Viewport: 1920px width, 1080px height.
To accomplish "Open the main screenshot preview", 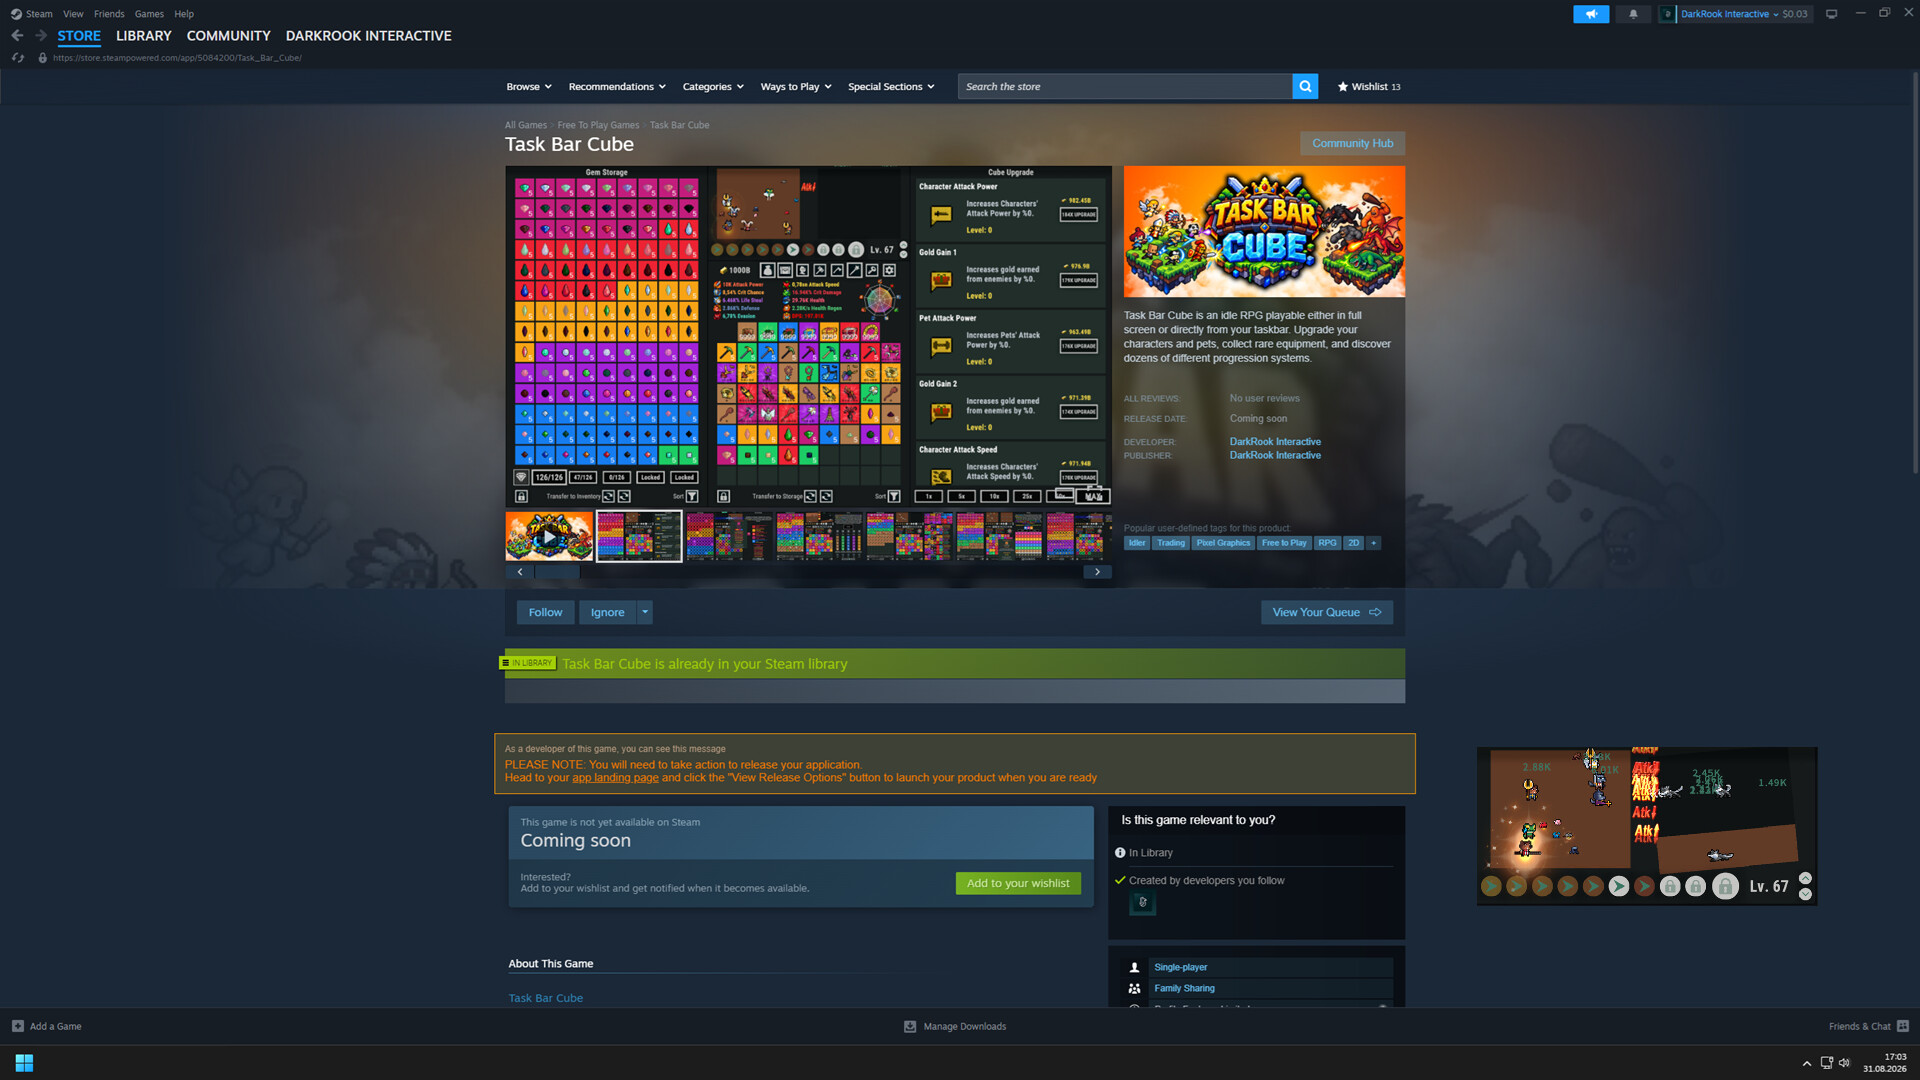I will click(808, 336).
